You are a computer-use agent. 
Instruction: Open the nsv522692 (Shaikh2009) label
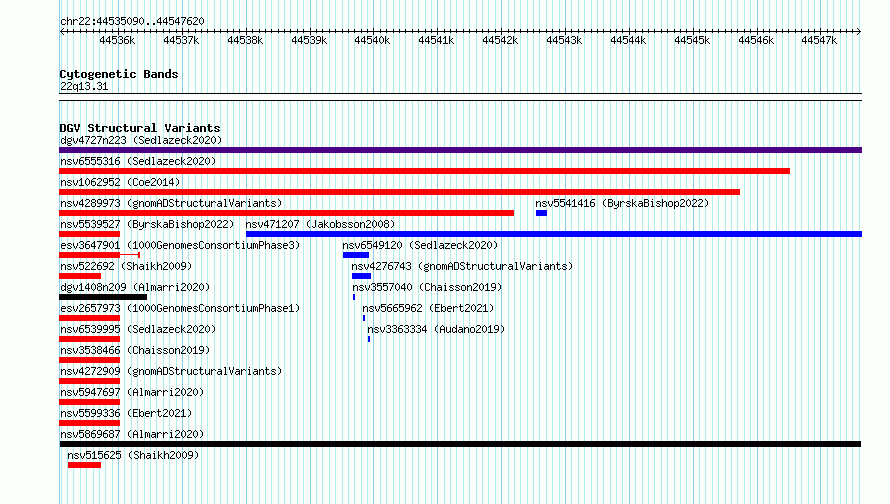(x=126, y=266)
